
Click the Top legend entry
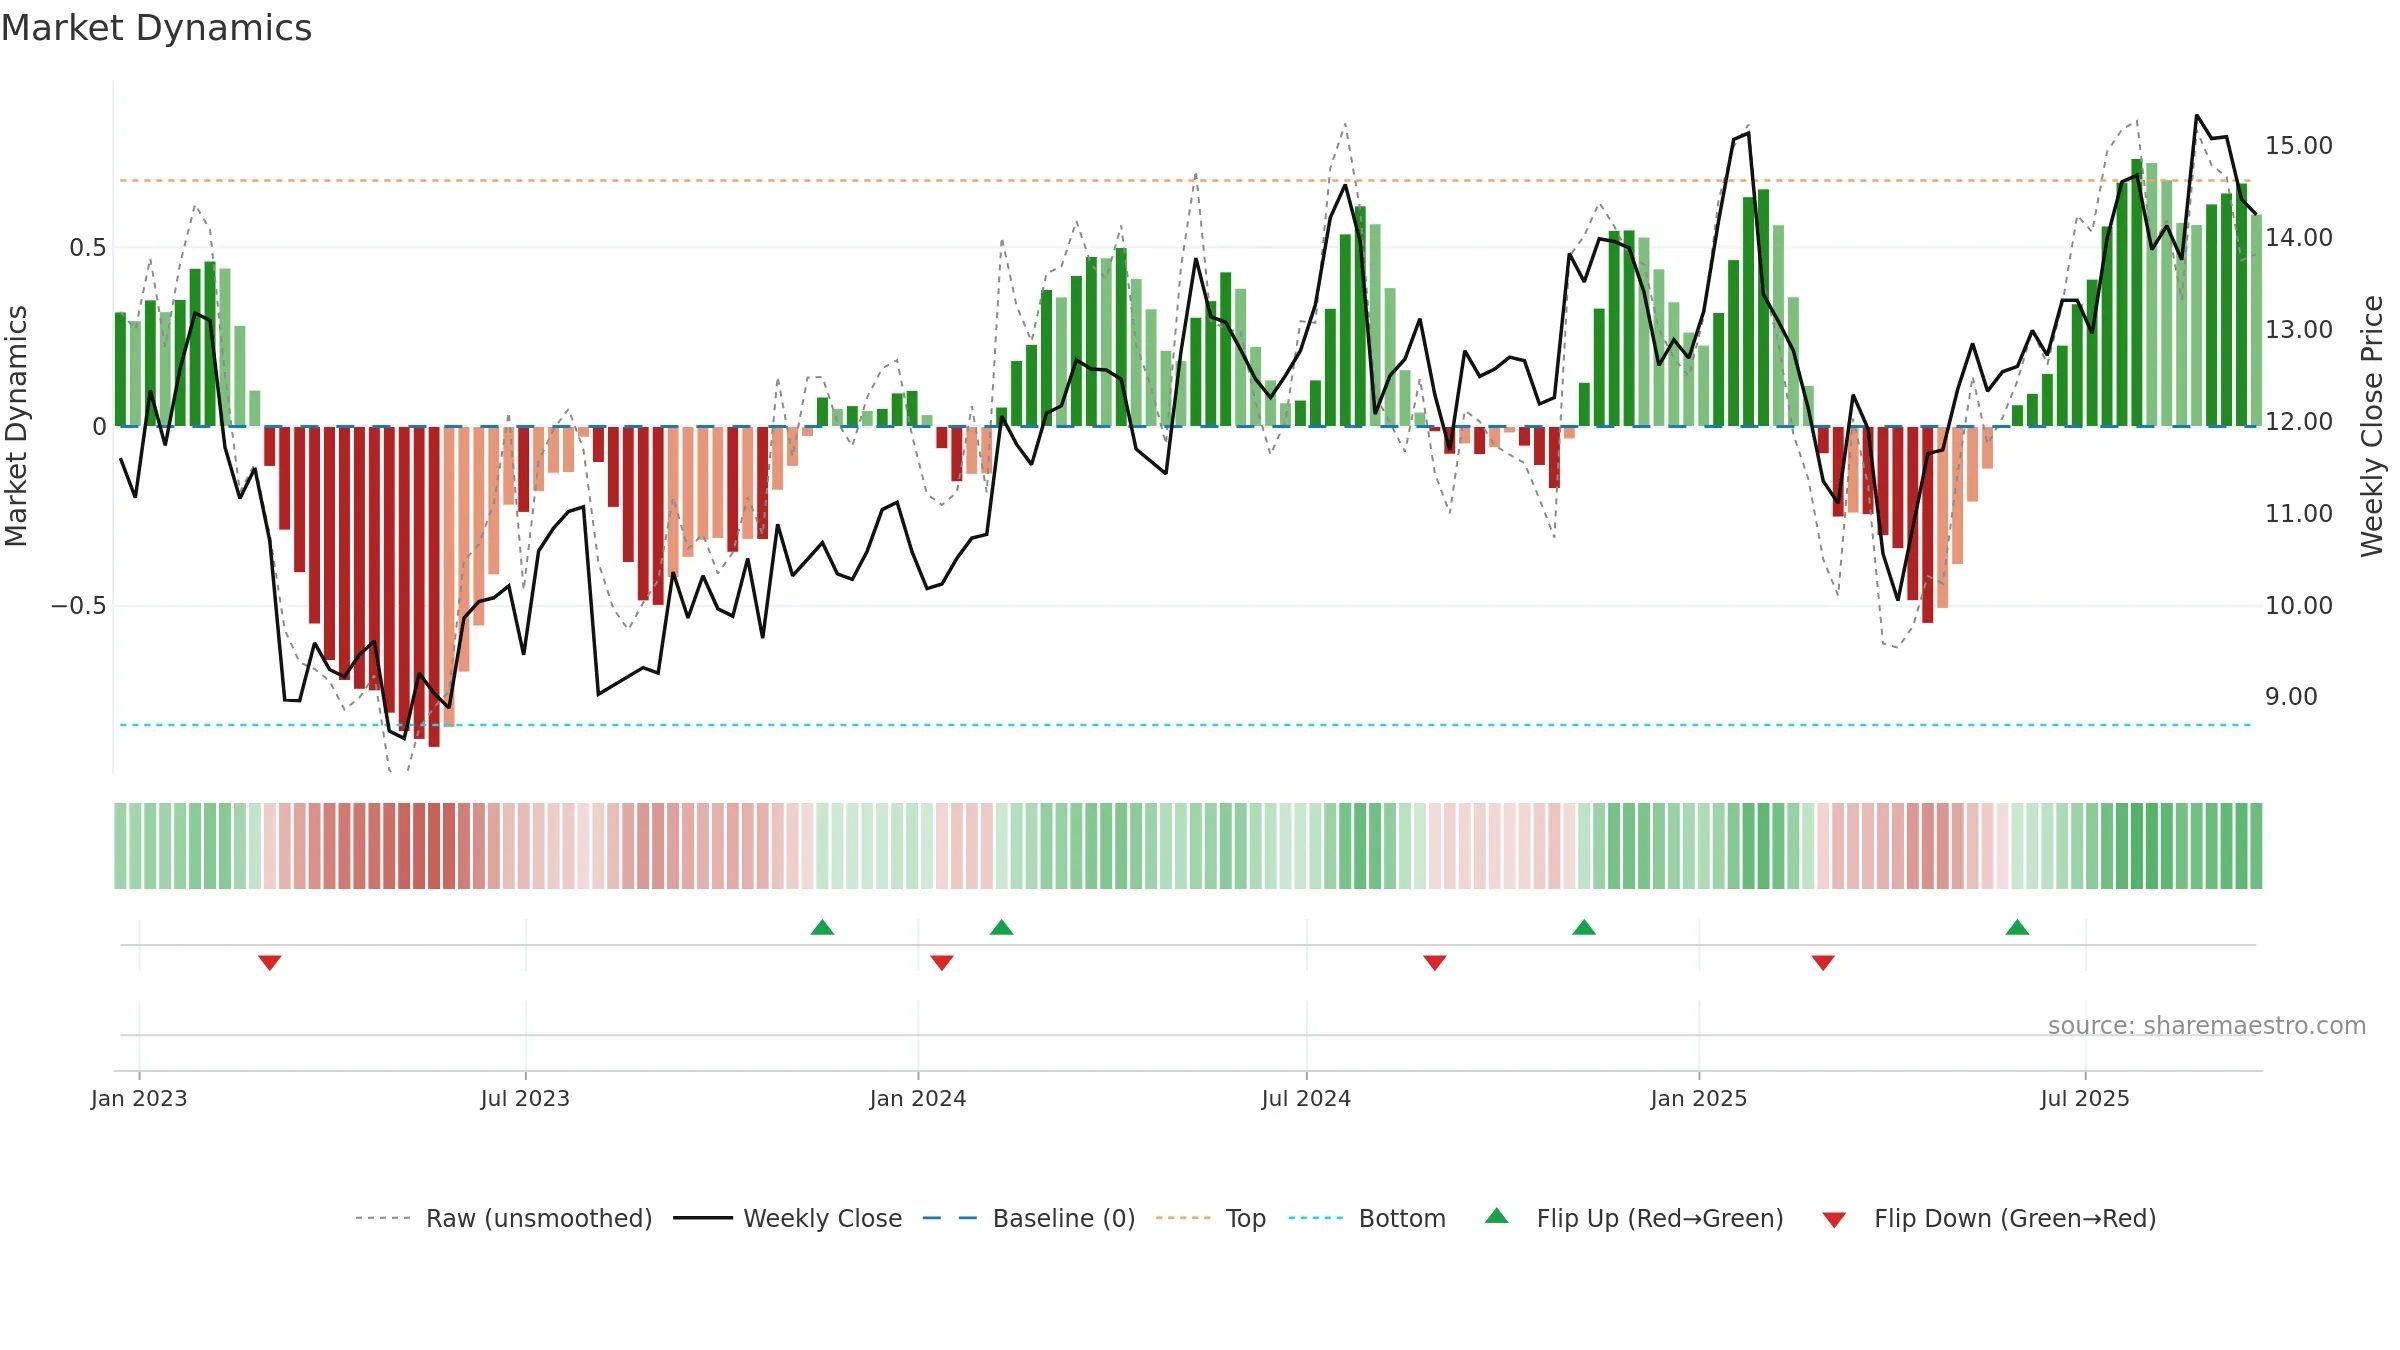(1211, 1218)
